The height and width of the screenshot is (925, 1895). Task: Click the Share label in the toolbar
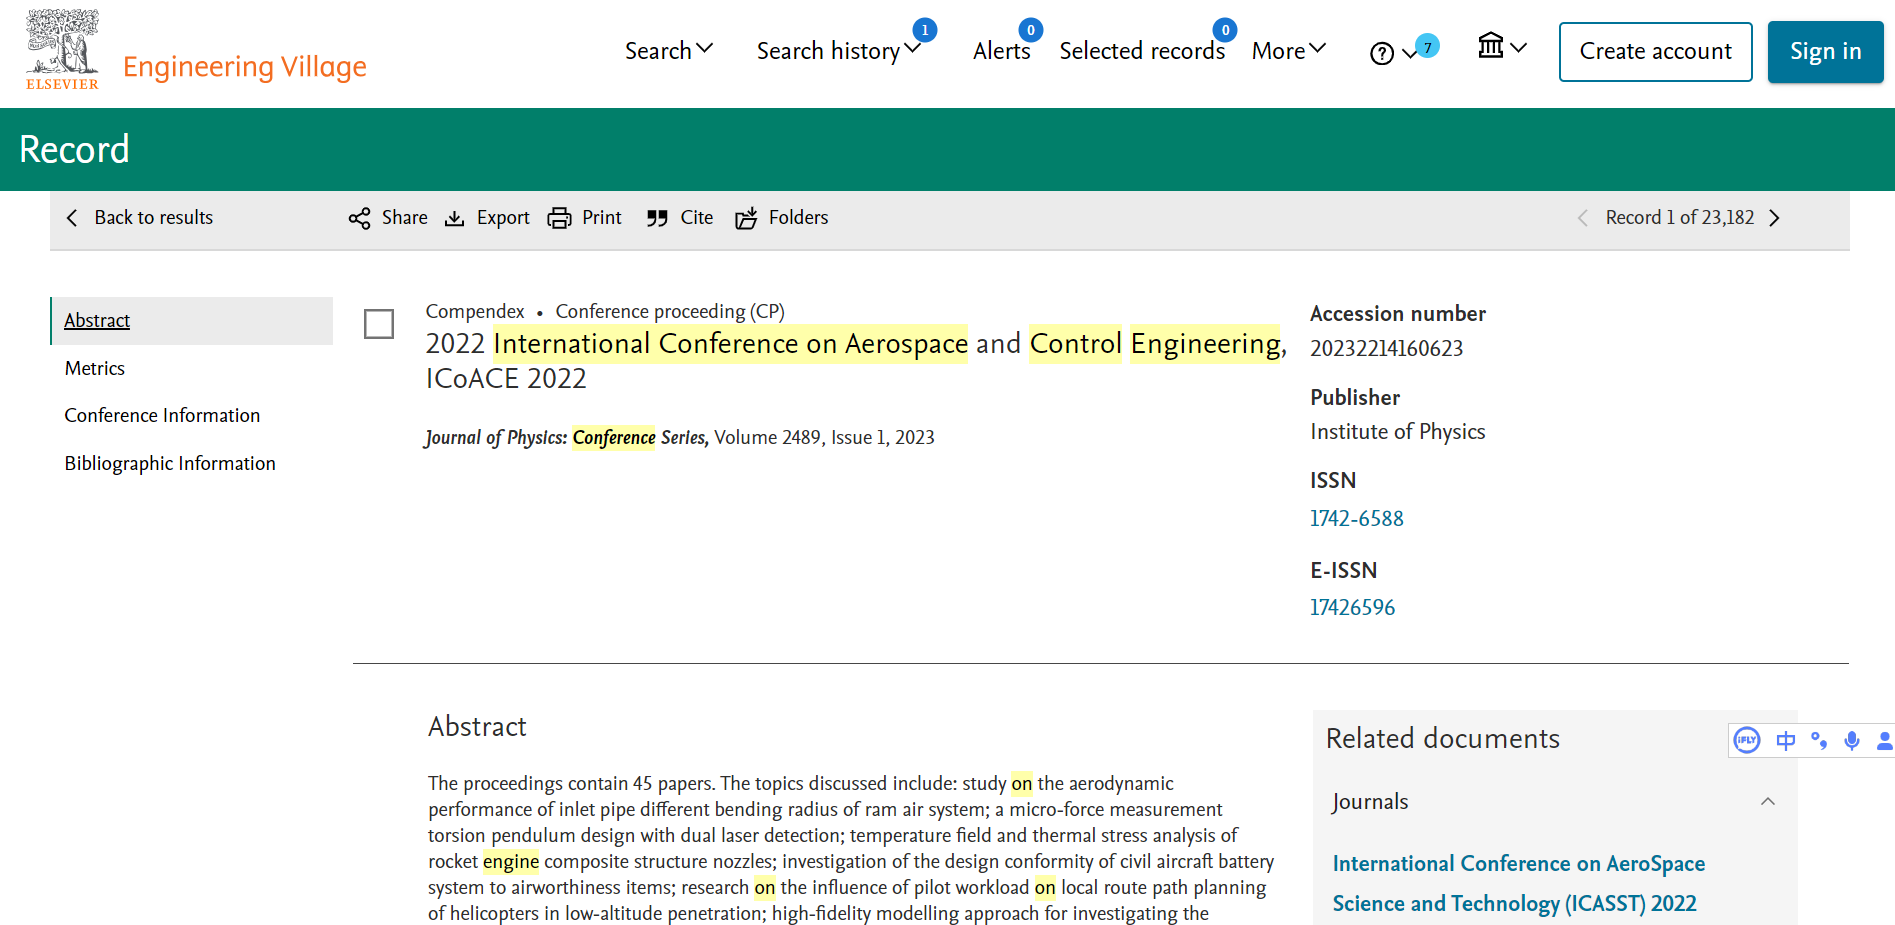click(405, 217)
